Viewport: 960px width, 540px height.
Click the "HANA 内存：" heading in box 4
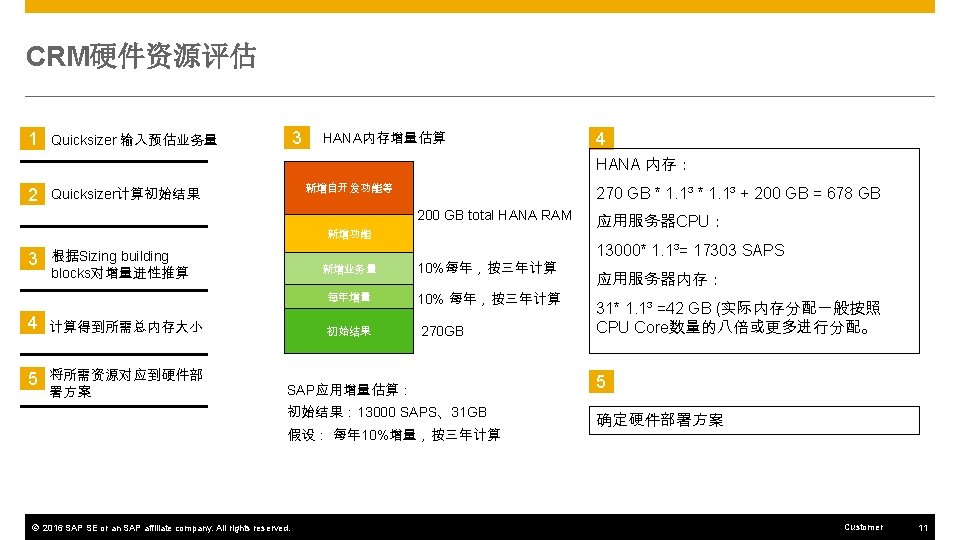(642, 165)
